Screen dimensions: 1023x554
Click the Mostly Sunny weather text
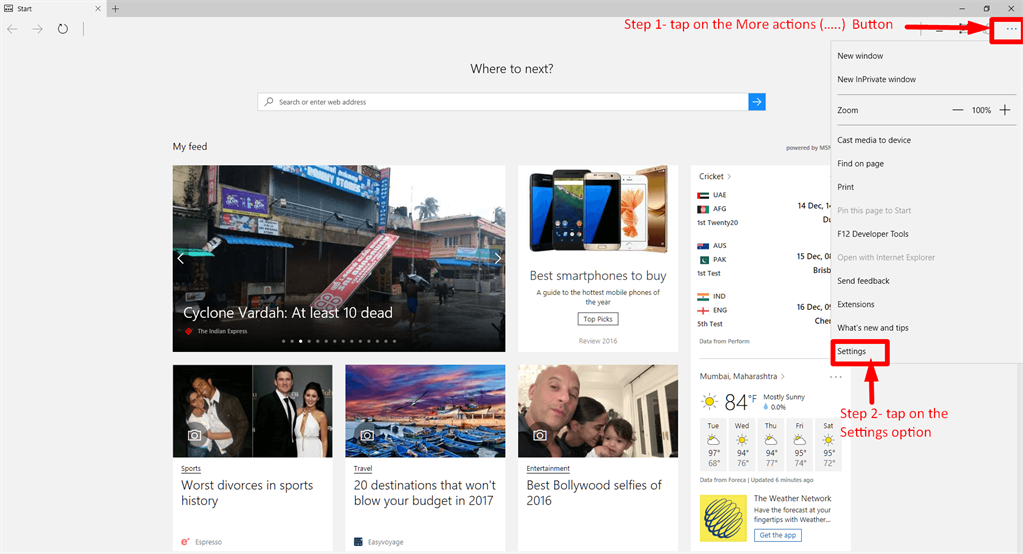(784, 397)
